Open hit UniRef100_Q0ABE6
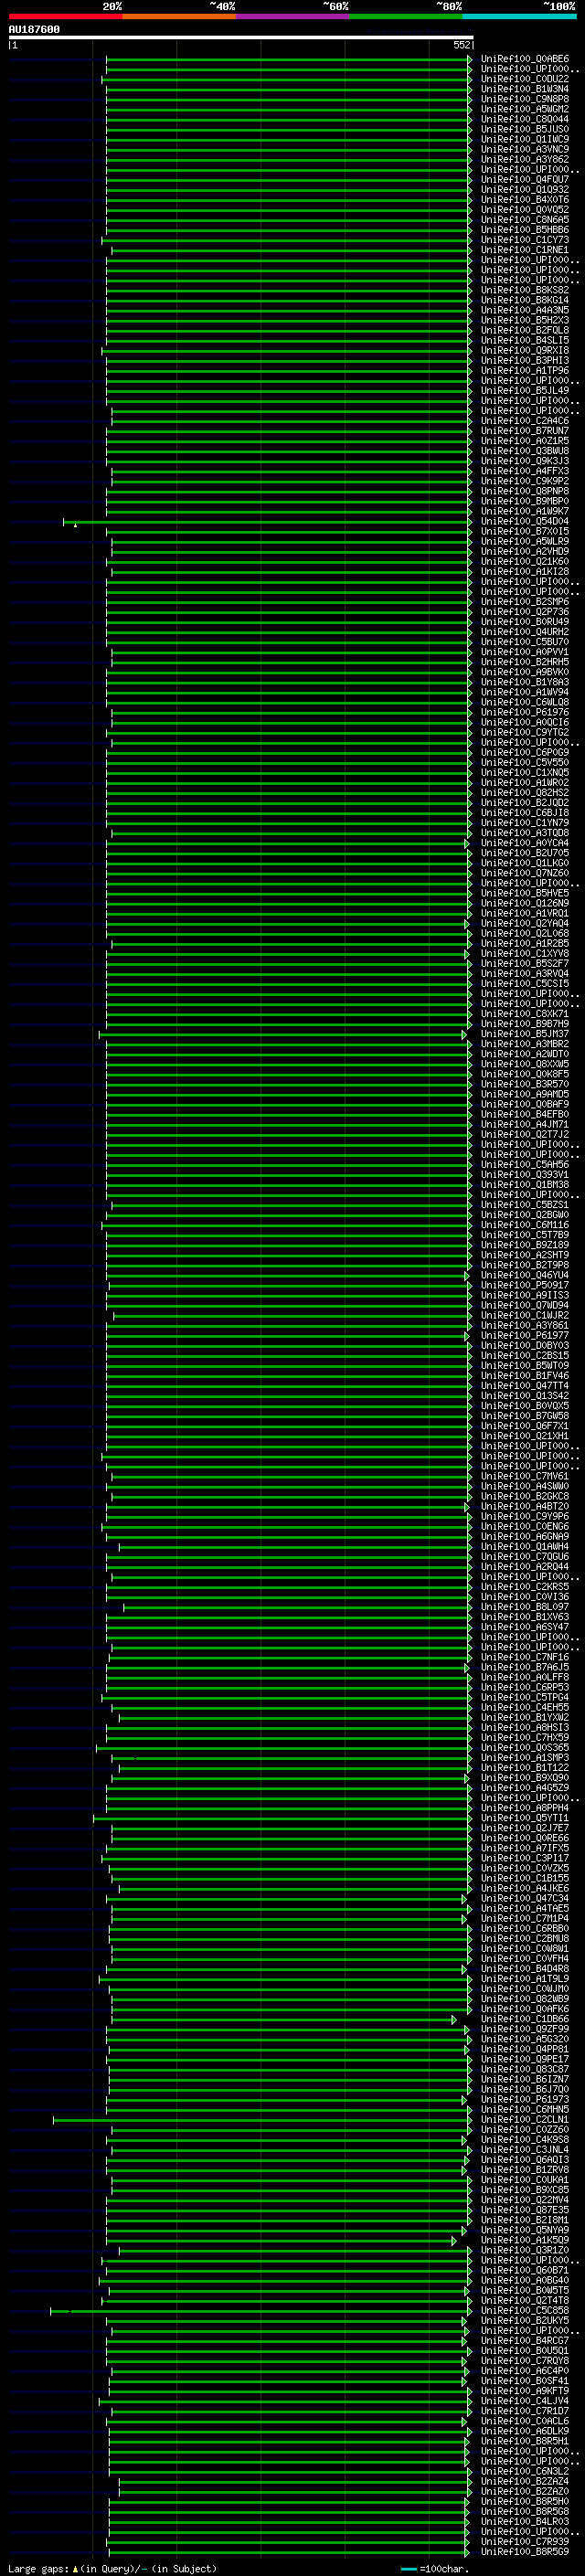Image resolution: width=585 pixels, height=2576 pixels. click(x=525, y=59)
